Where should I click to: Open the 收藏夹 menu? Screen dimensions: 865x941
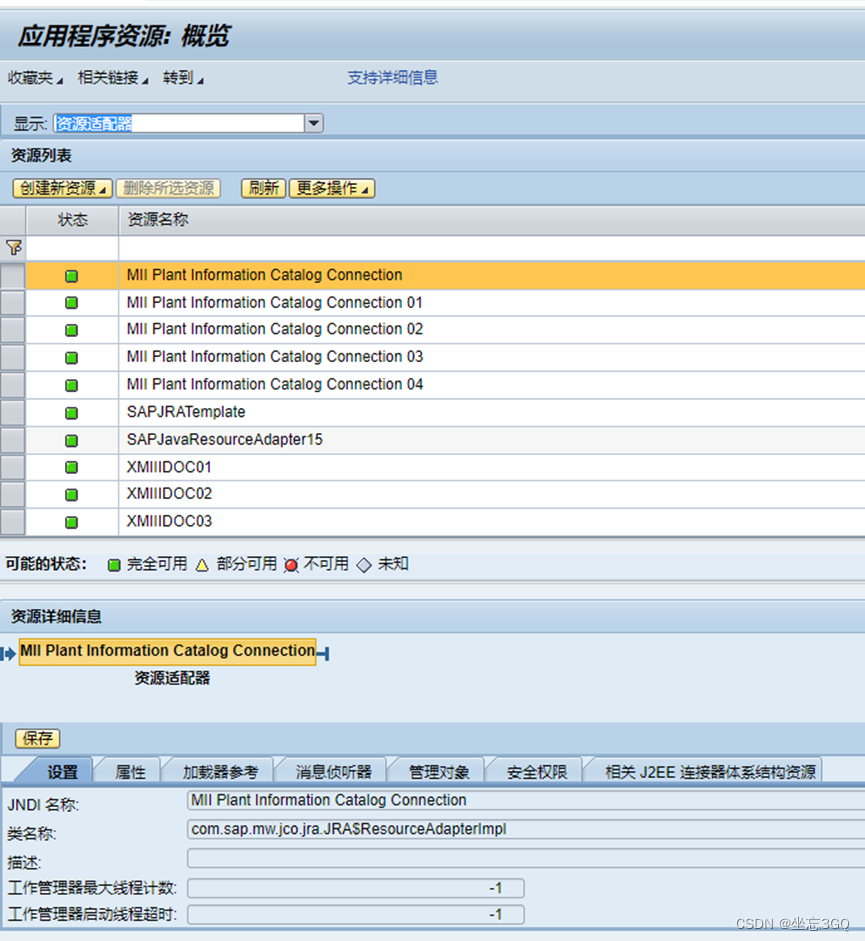pyautogui.click(x=33, y=77)
